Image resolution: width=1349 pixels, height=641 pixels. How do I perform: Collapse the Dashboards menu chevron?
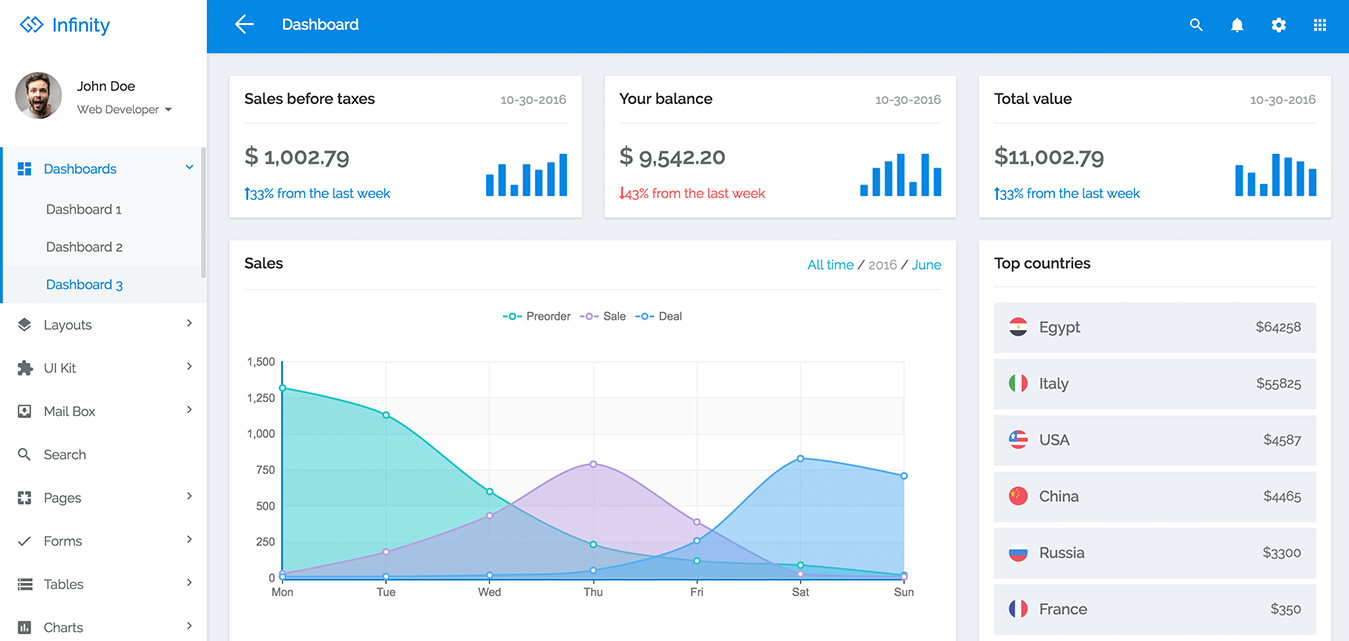tap(189, 168)
